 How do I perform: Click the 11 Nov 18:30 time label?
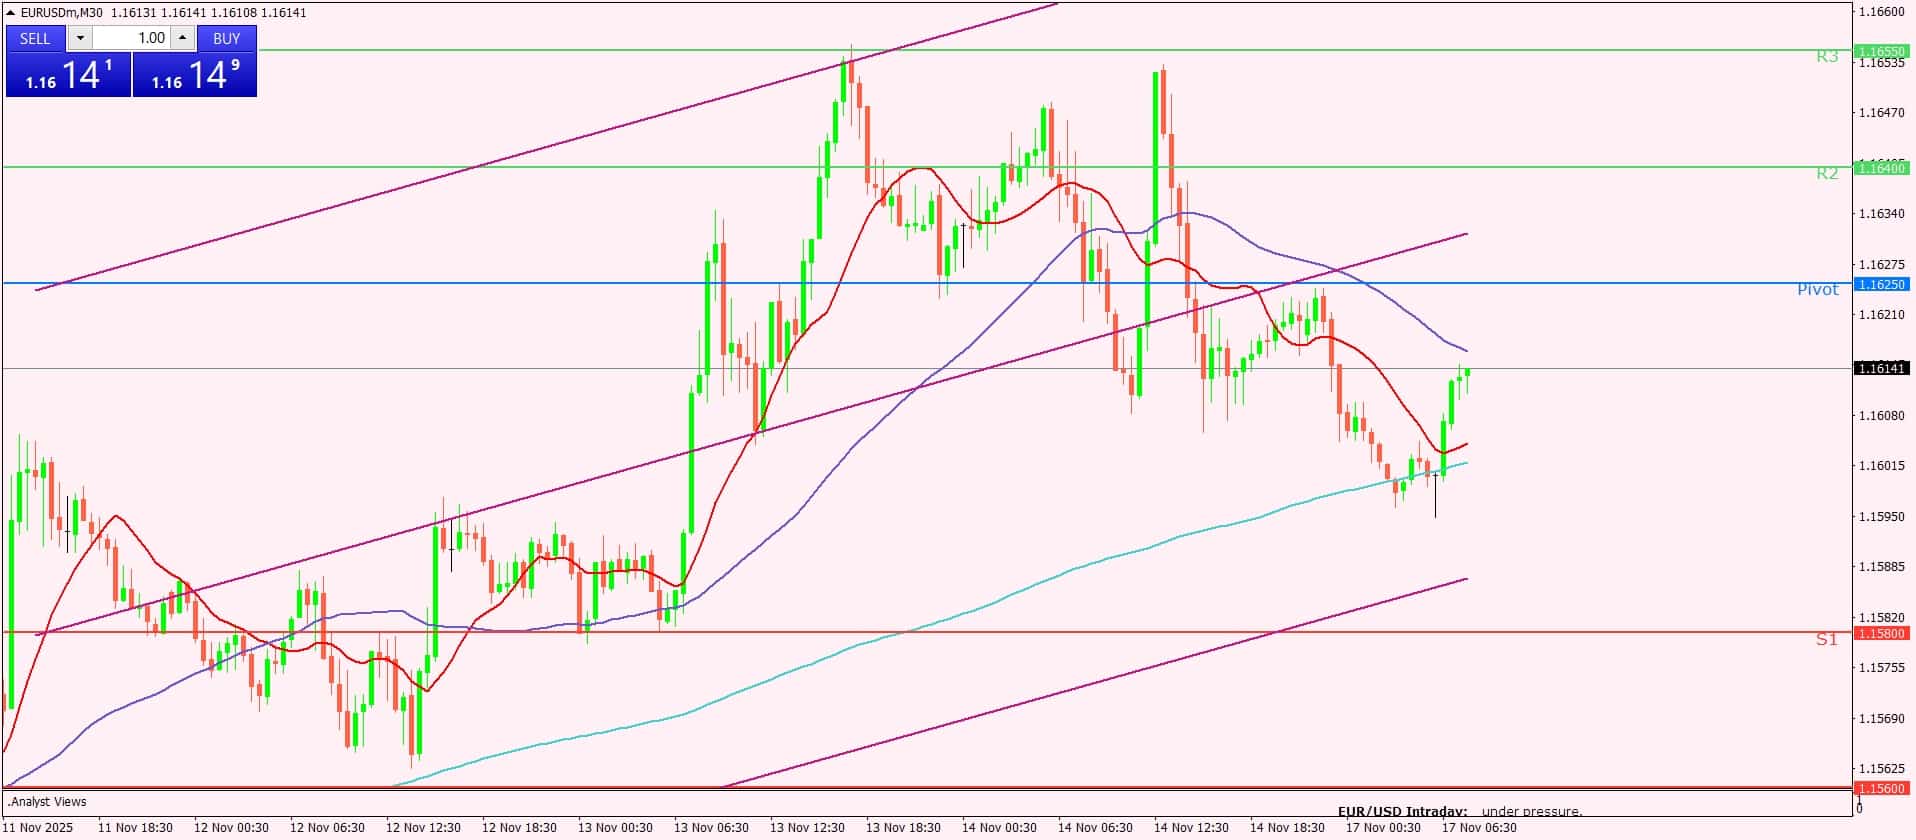click(x=135, y=828)
